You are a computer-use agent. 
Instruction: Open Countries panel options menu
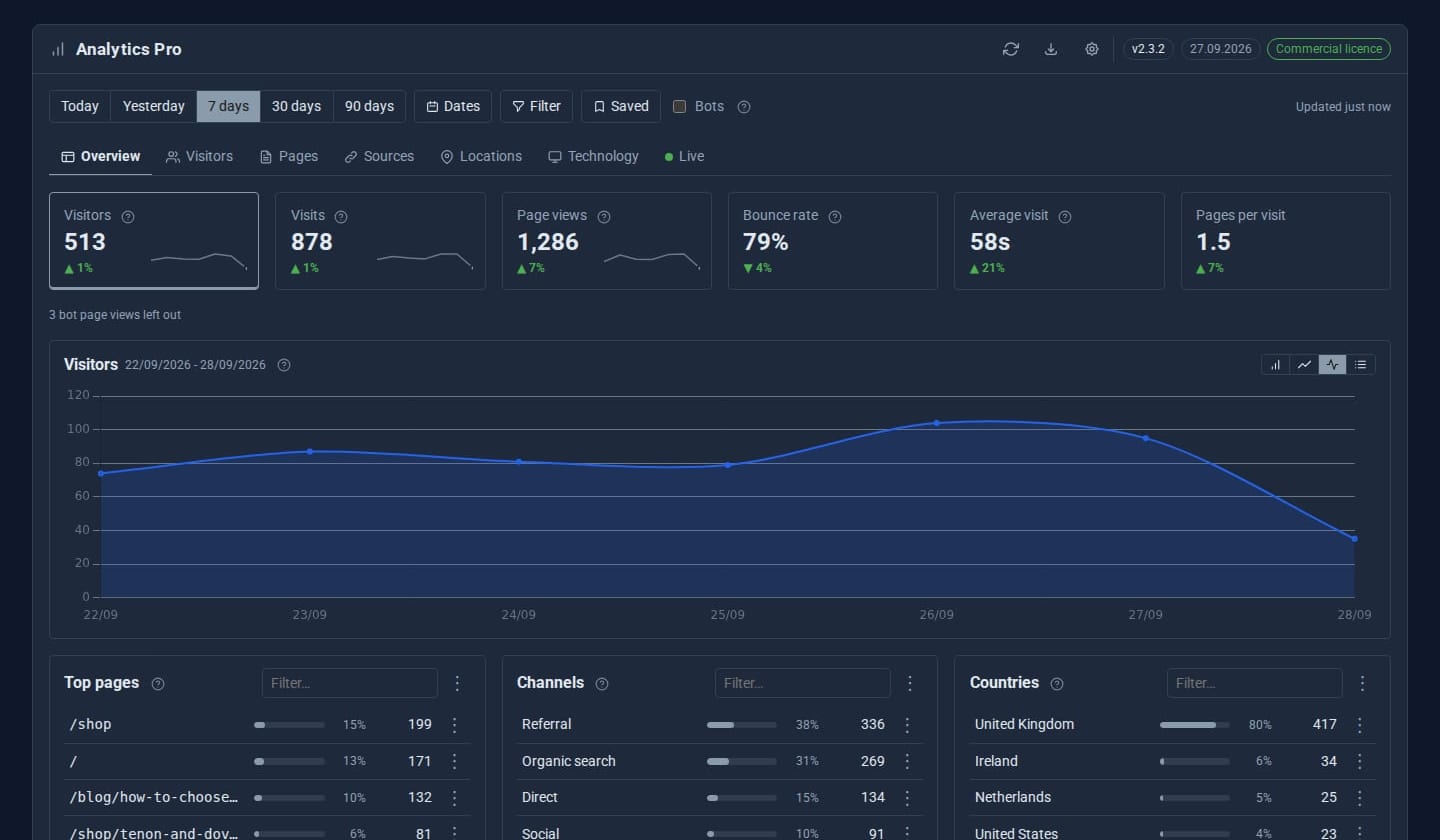pos(1362,683)
